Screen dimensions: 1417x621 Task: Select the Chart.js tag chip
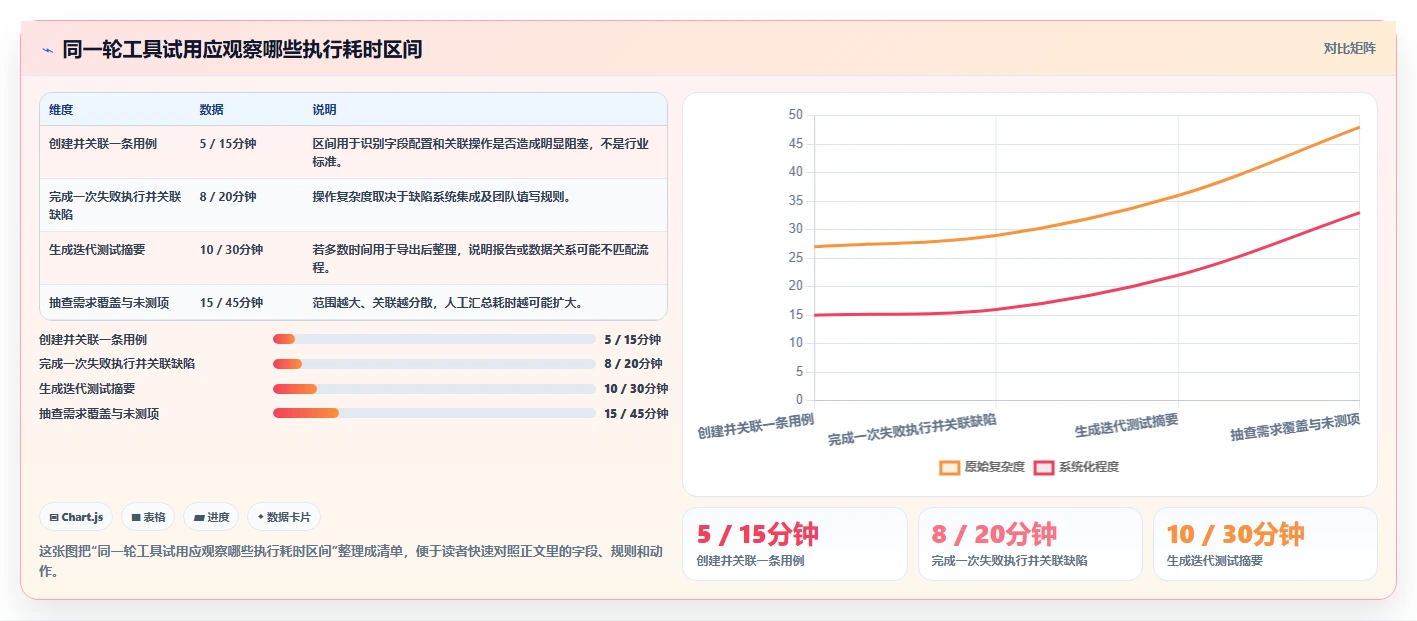pos(76,517)
